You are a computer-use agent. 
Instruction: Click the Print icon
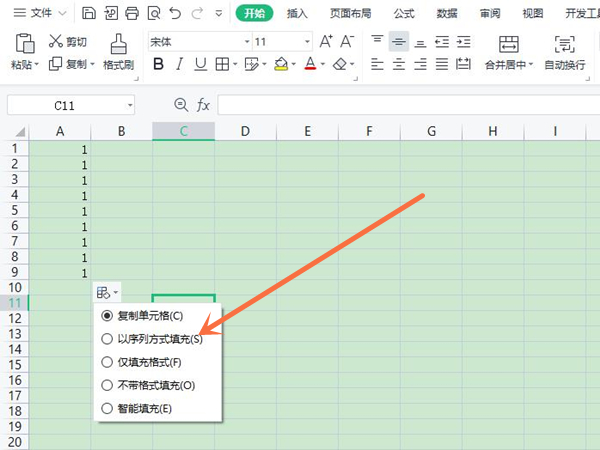coord(131,13)
